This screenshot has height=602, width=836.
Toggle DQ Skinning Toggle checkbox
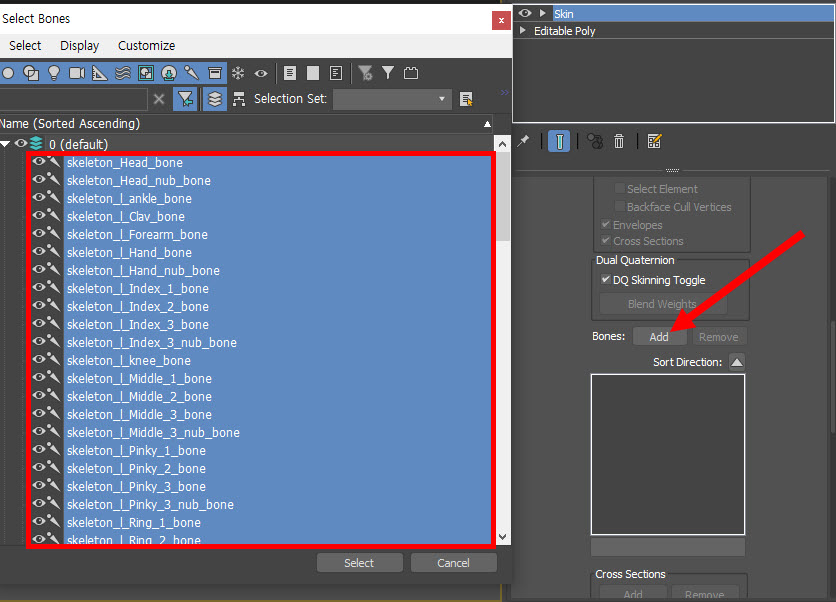point(606,279)
